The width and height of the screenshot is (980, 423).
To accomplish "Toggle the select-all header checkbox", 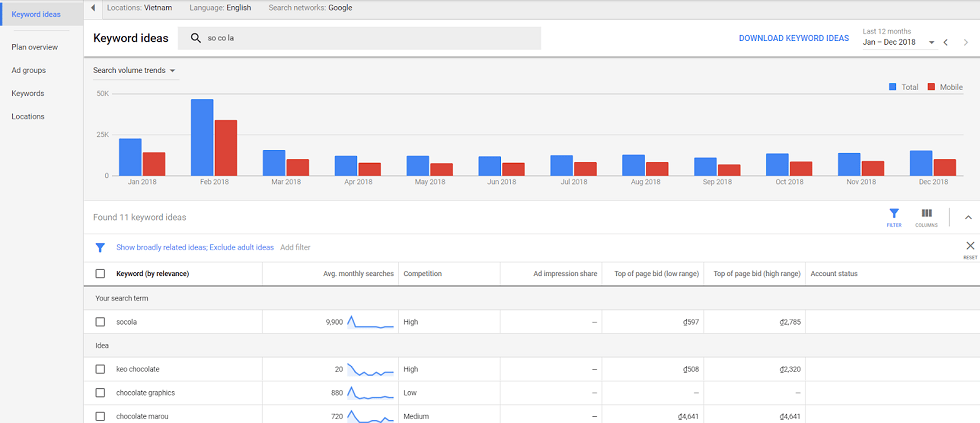I will (x=100, y=273).
